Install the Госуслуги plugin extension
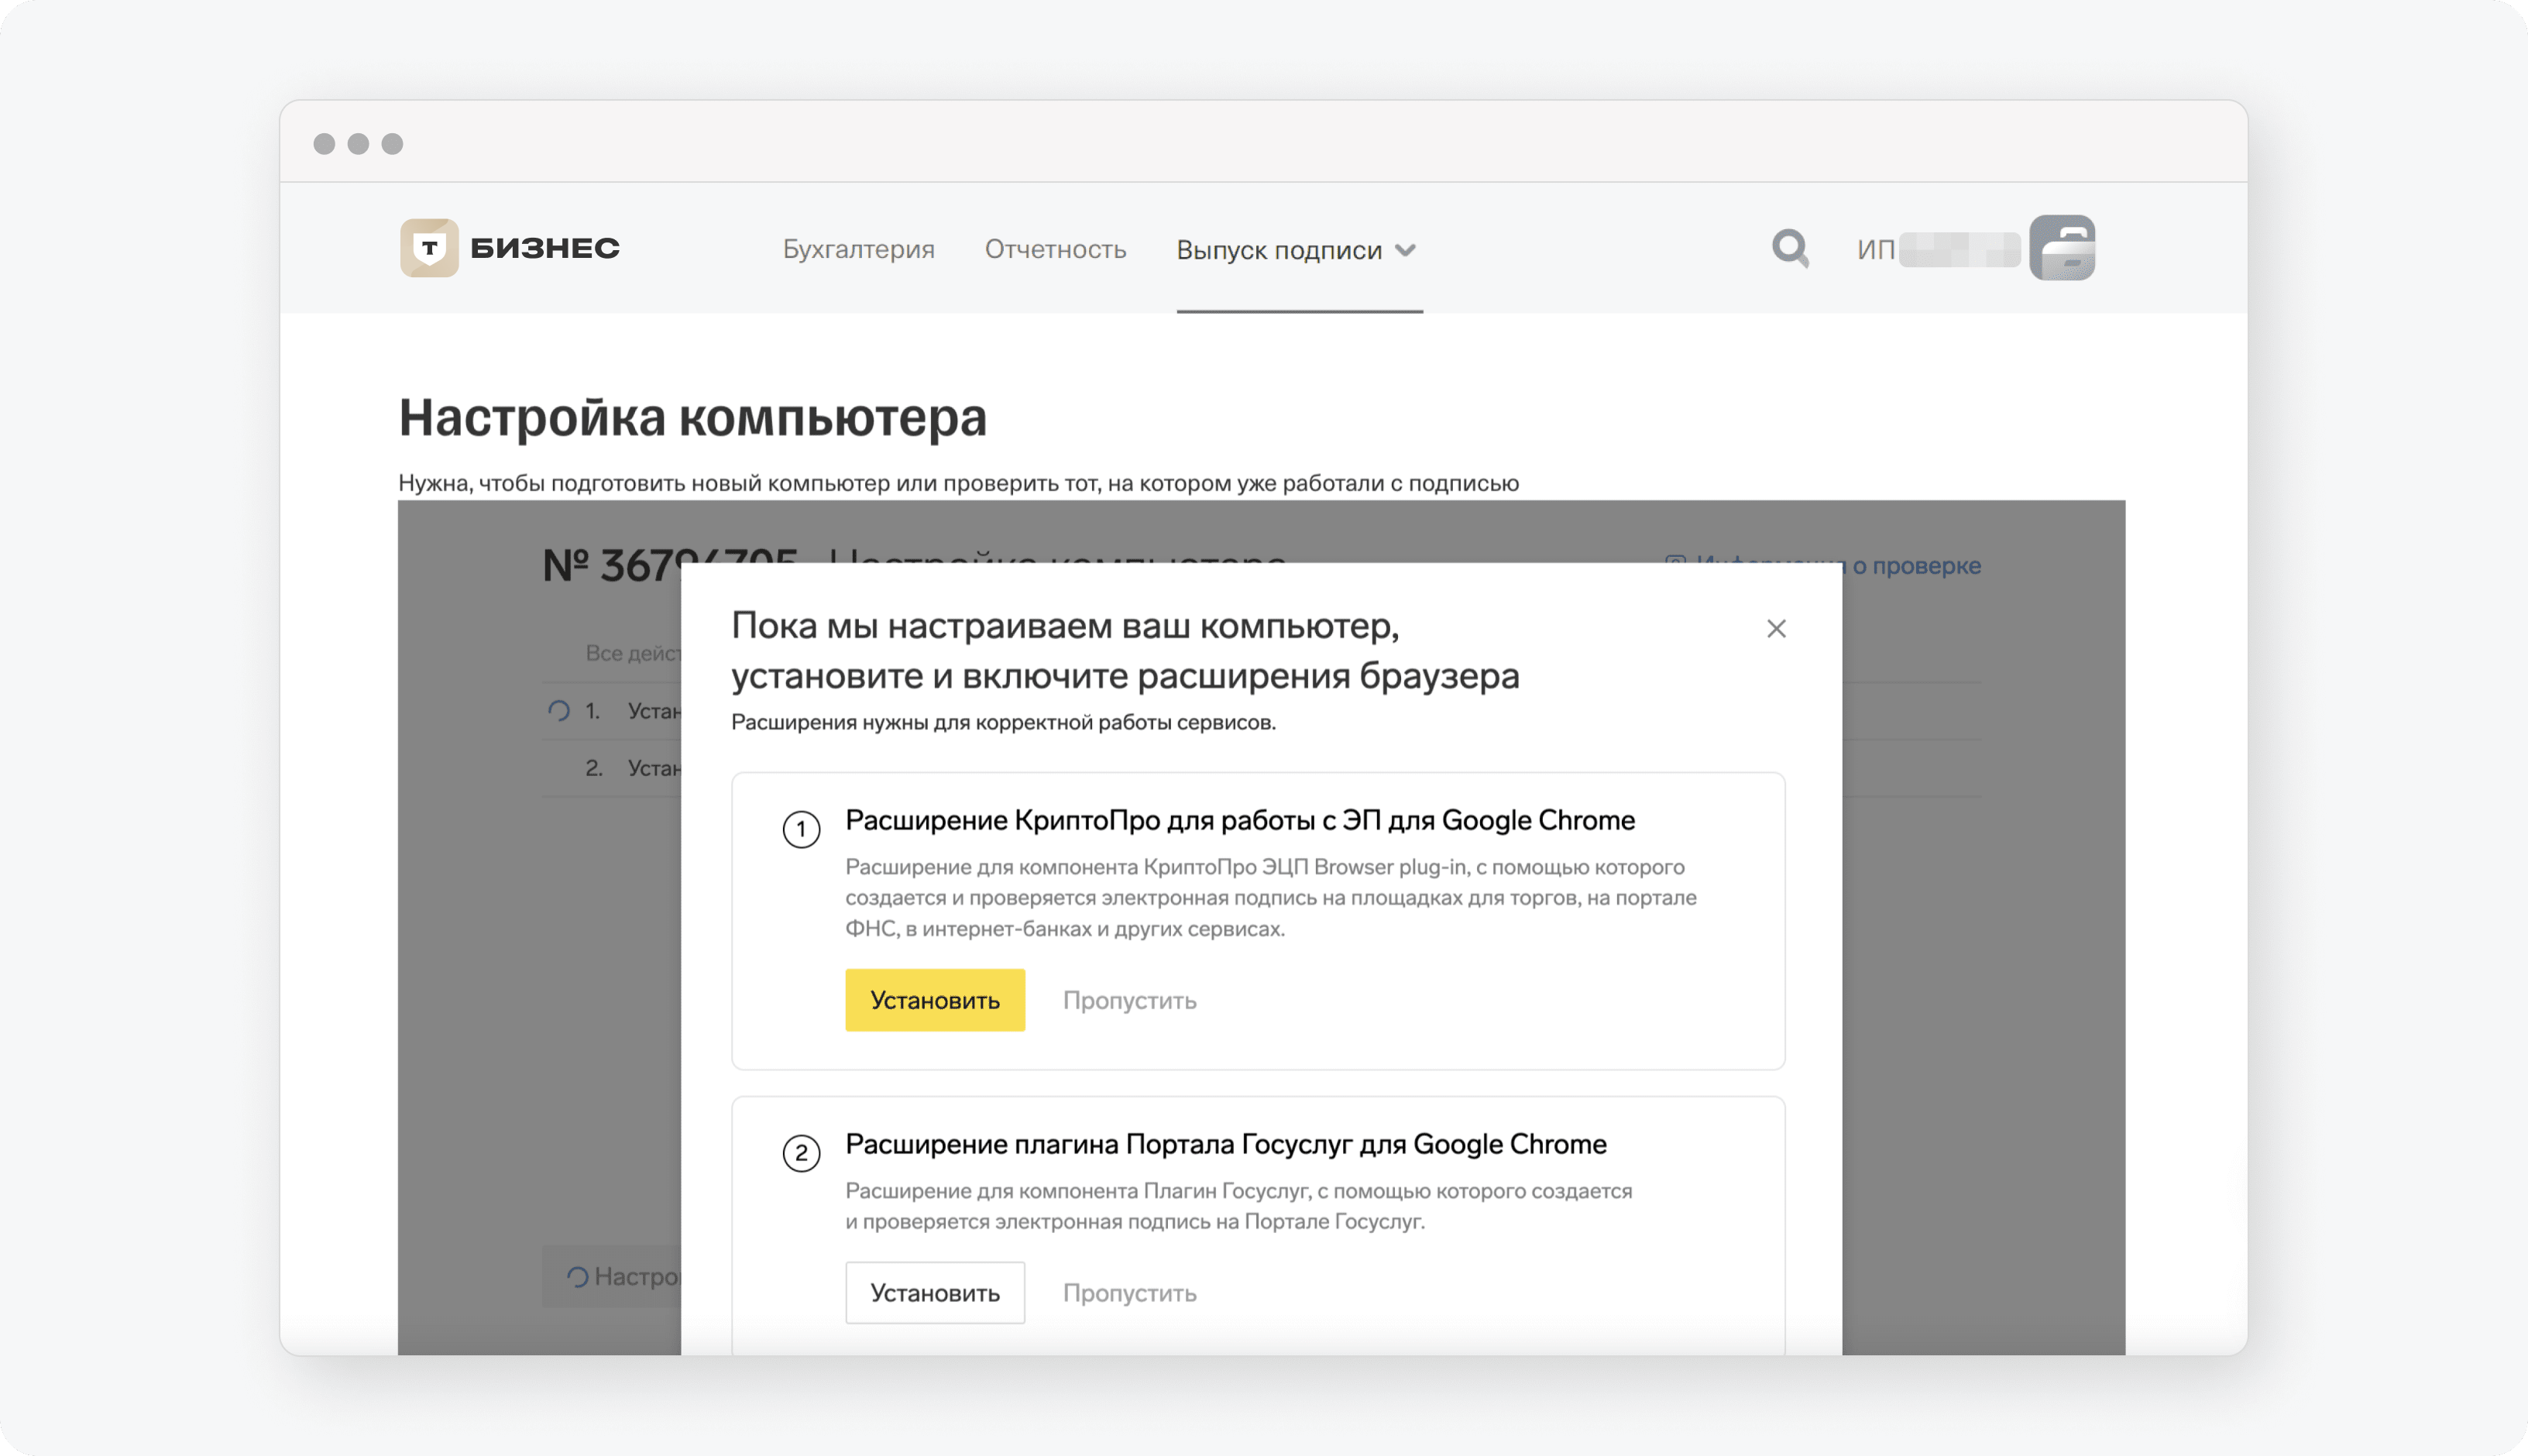This screenshot has height=1456, width=2528. [935, 1293]
